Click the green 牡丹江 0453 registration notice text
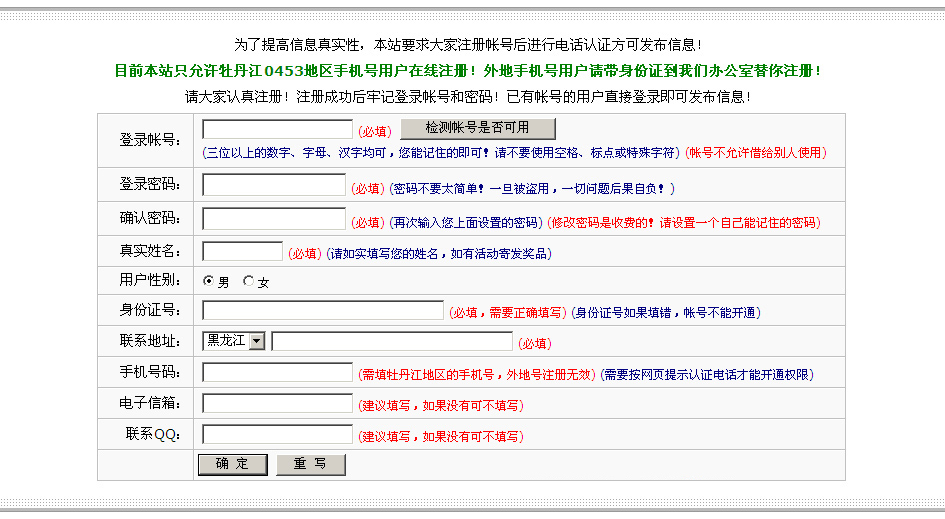The image size is (945, 519). (467, 71)
